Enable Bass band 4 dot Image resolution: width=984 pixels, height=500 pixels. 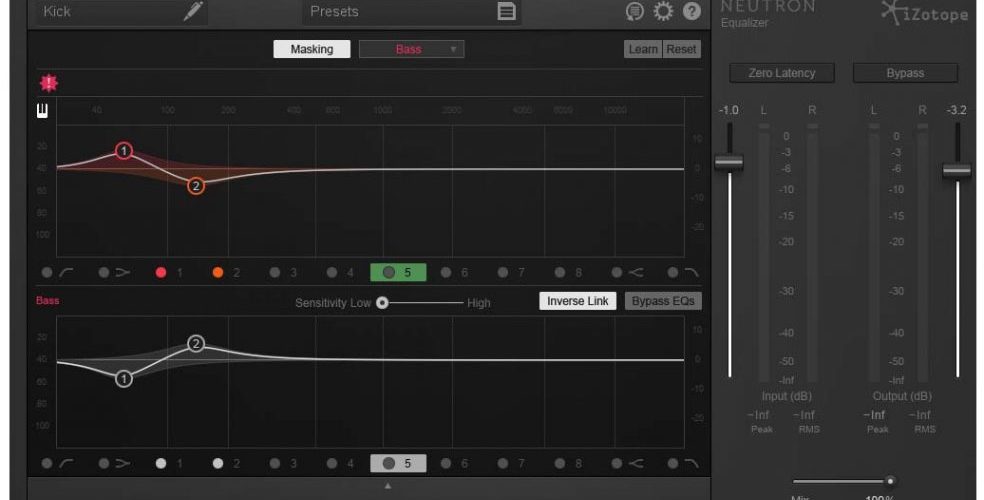pyautogui.click(x=332, y=464)
